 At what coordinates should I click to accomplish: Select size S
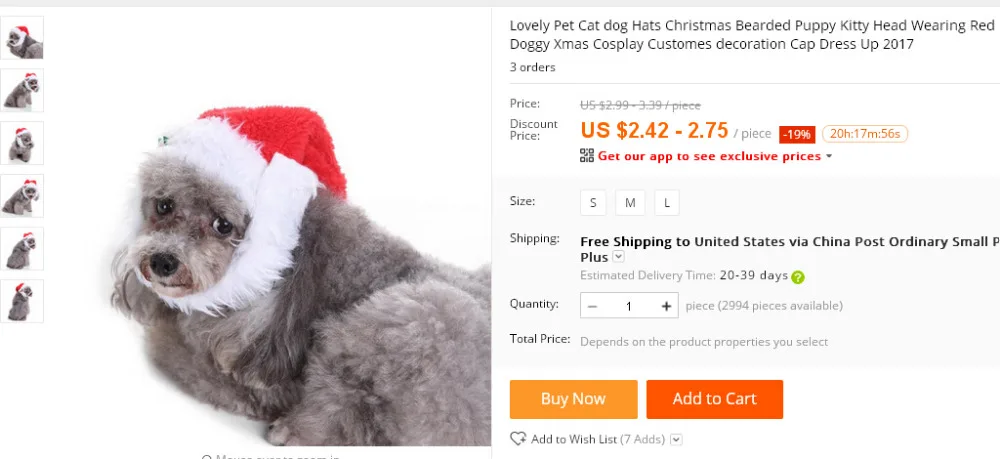pos(593,203)
